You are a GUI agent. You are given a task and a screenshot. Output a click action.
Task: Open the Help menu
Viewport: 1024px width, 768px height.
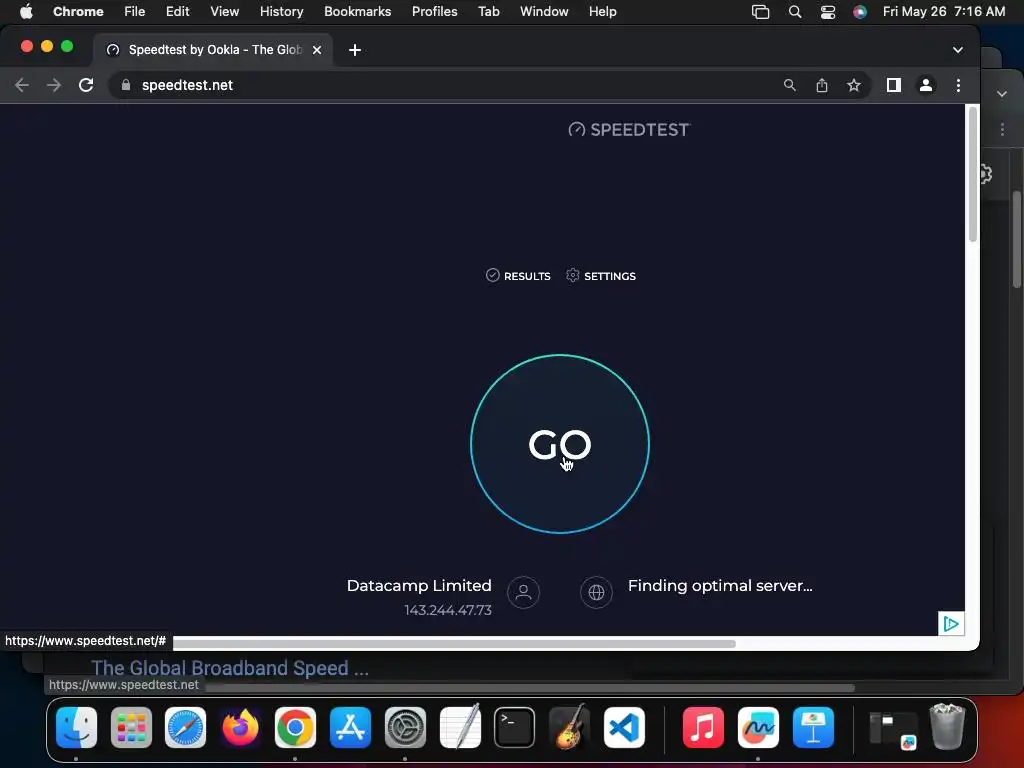click(x=602, y=11)
